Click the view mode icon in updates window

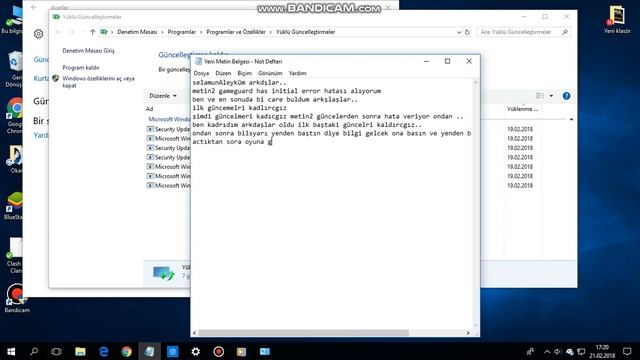pos(540,96)
